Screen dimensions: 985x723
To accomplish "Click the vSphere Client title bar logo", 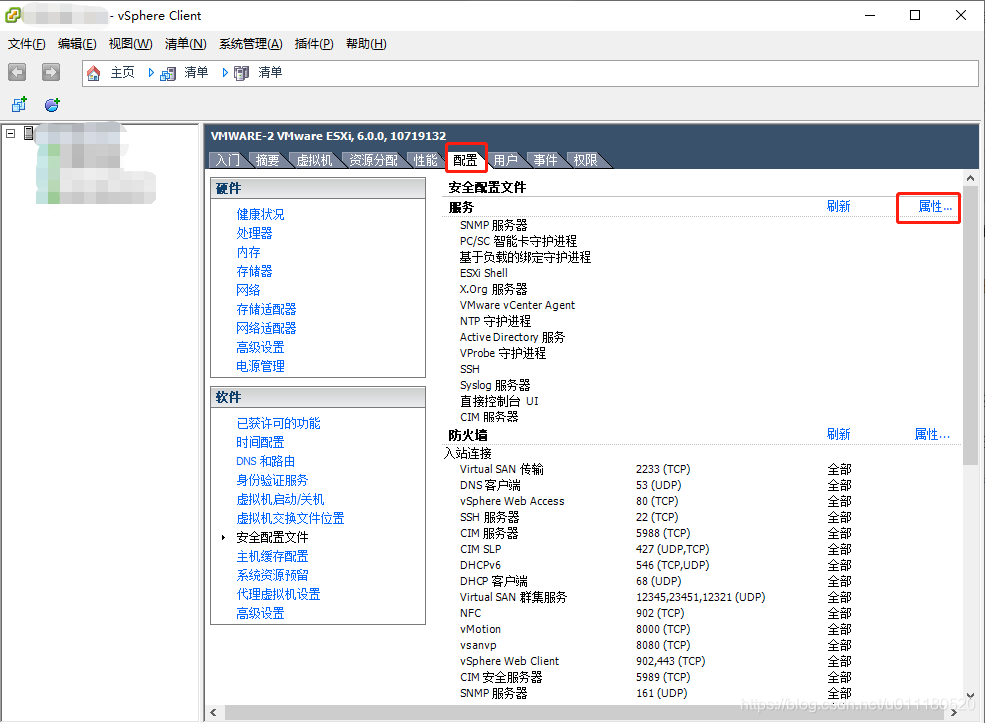I will click(x=13, y=14).
